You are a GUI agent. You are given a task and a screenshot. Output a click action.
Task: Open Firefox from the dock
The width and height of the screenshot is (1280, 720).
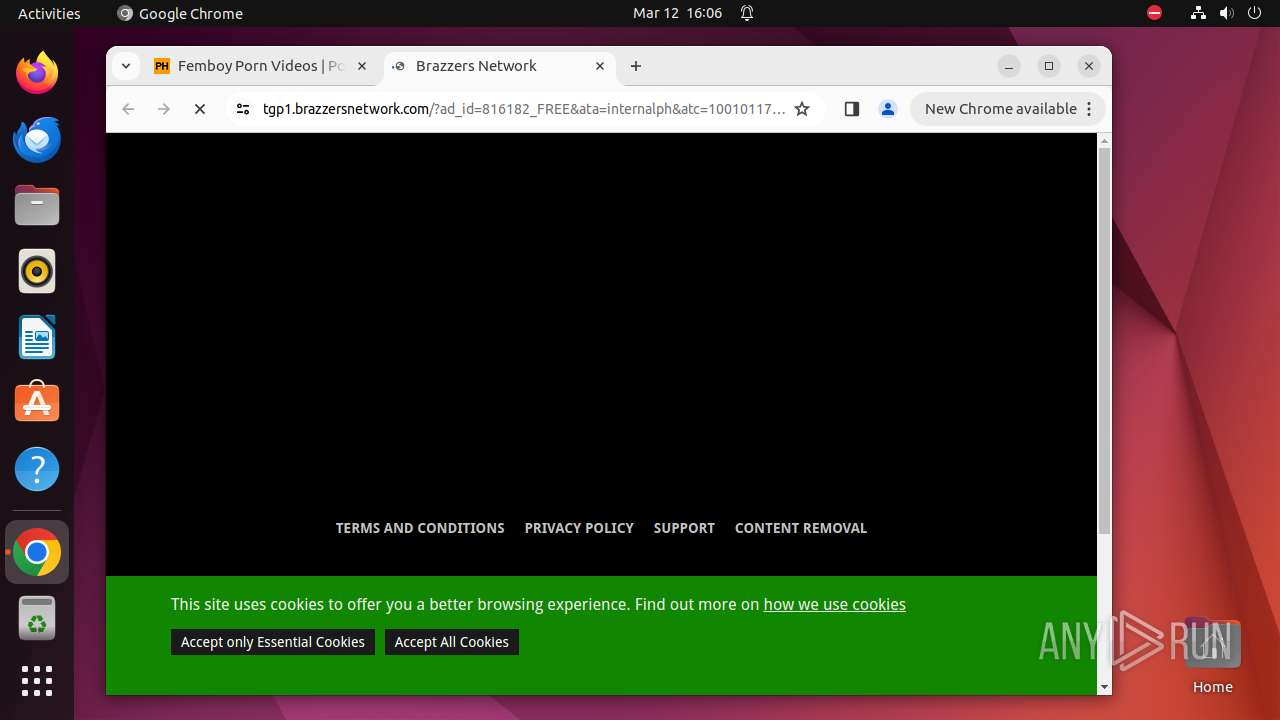[x=37, y=73]
